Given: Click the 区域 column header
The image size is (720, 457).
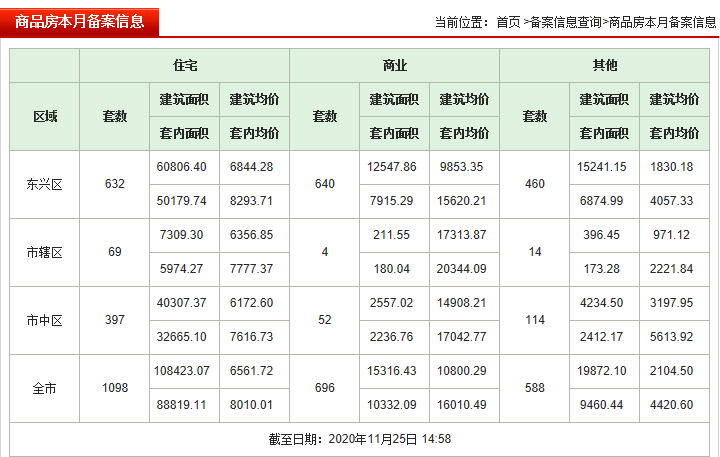Looking at the screenshot, I should click(45, 116).
